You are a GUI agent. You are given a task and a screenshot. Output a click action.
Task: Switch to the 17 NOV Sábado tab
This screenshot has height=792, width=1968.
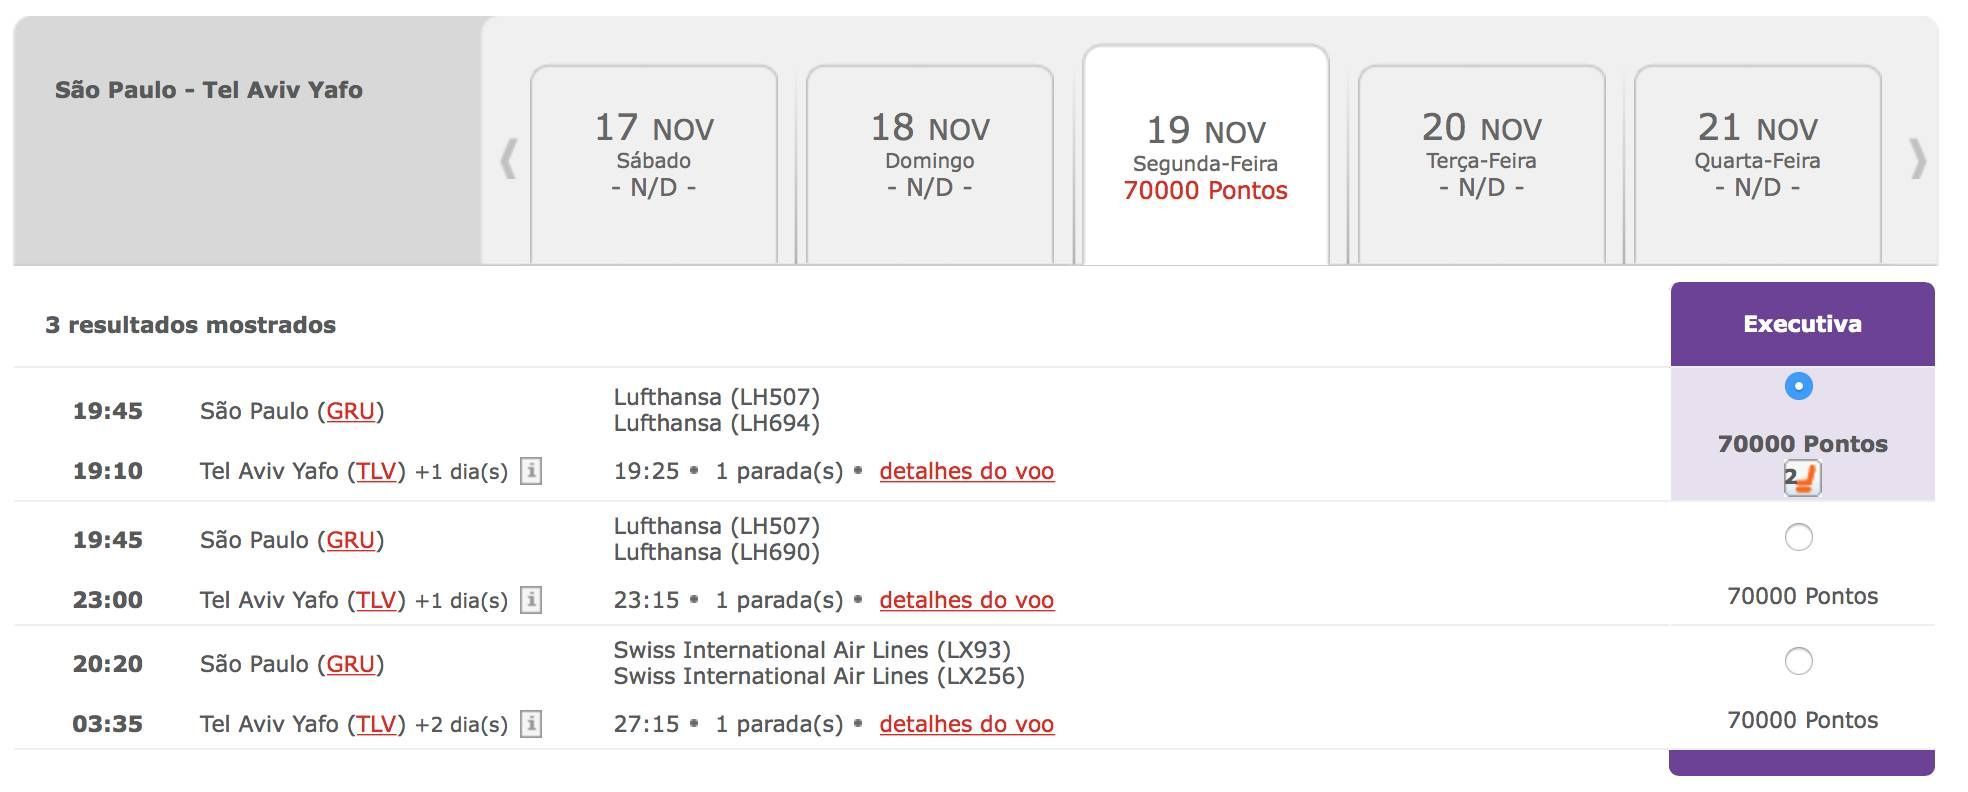coord(654,165)
